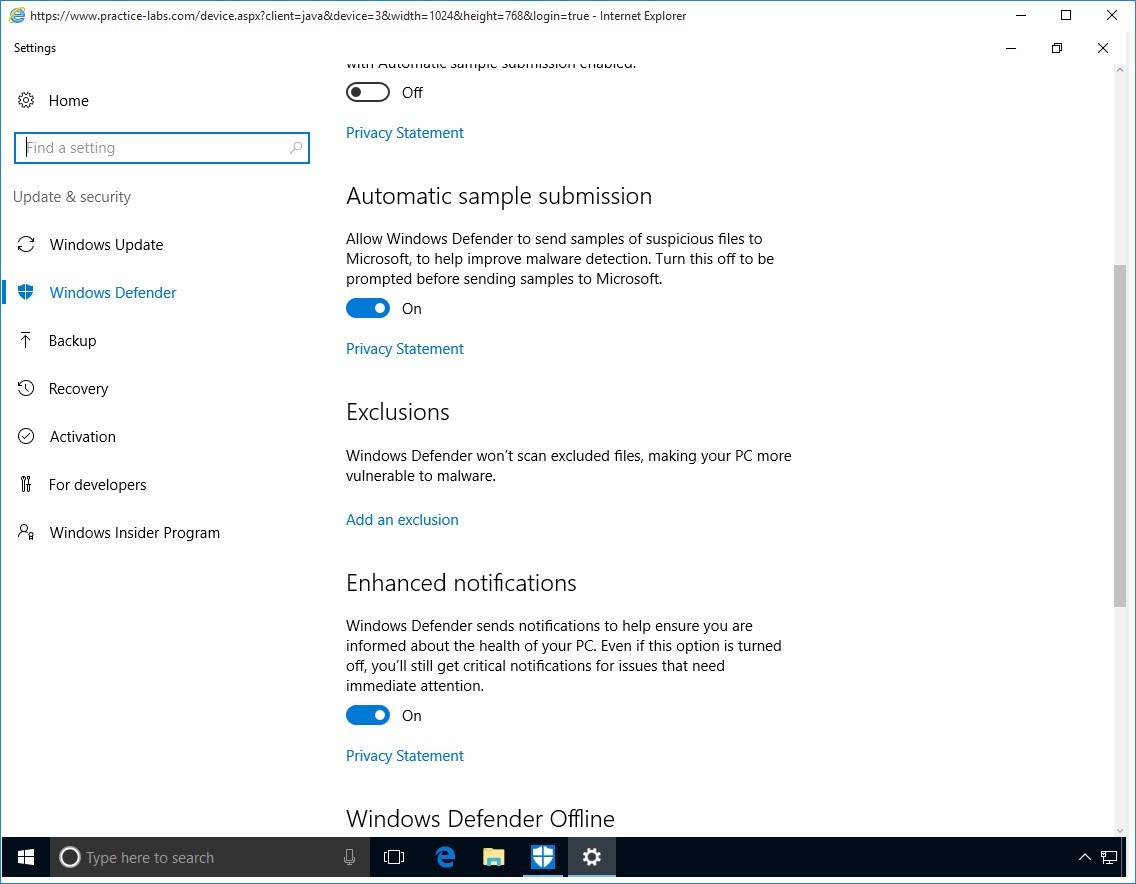Click Add an exclusion link
The image size is (1136, 884).
(x=402, y=520)
